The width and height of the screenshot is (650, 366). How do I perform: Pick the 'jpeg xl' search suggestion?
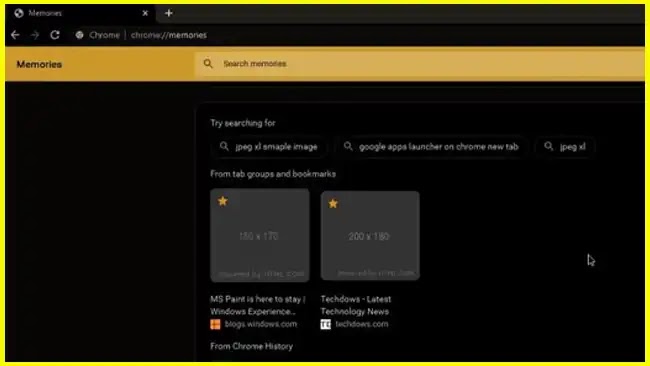tap(566, 147)
